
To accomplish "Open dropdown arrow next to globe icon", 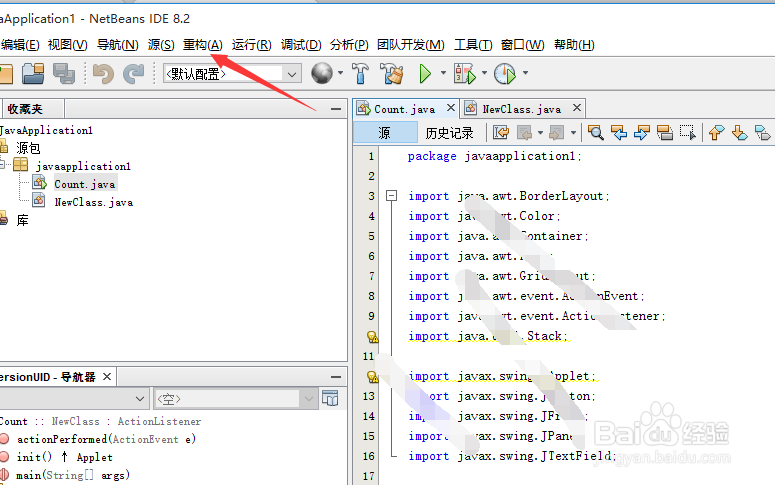I will [341, 73].
